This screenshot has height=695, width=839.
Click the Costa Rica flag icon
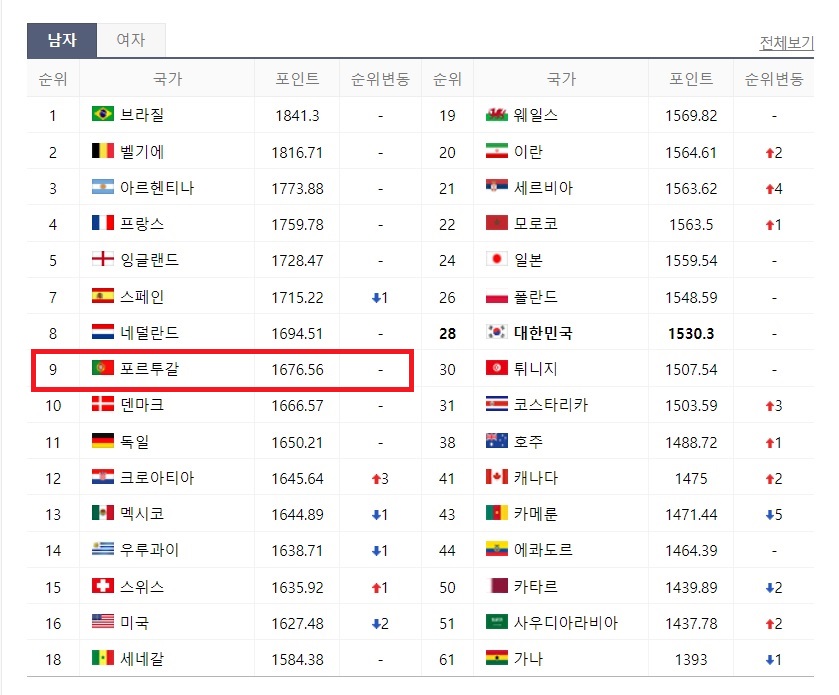(x=497, y=404)
